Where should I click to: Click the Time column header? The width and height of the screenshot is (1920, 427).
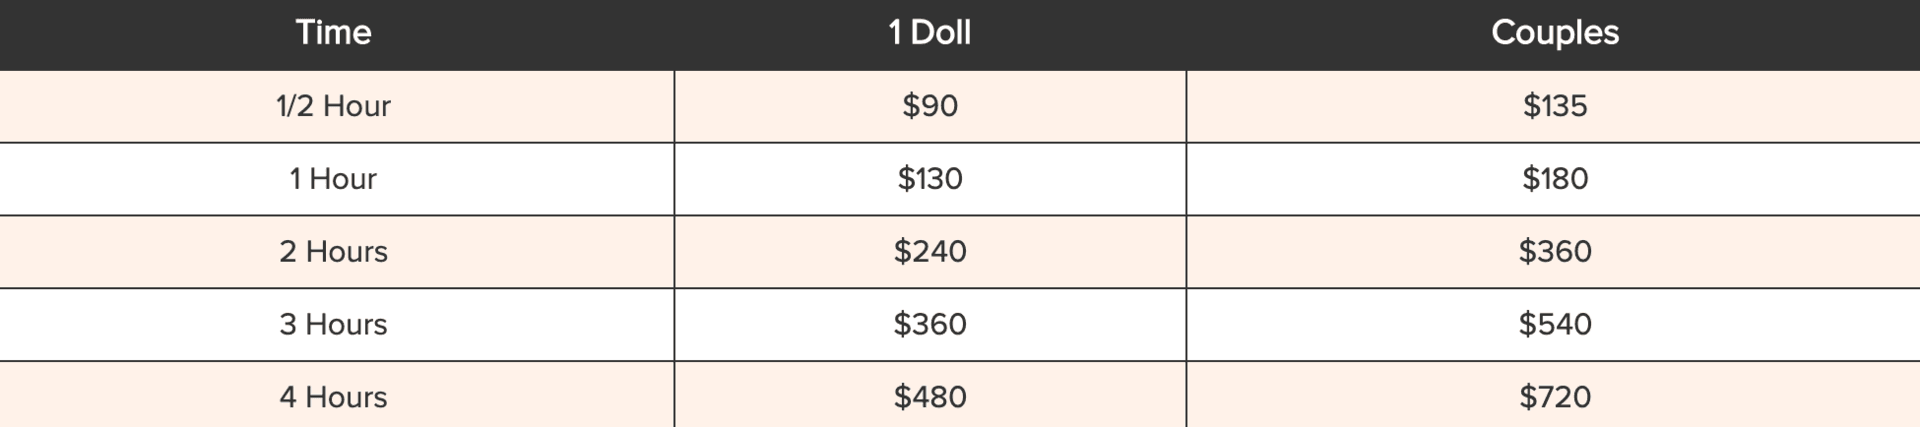point(333,33)
